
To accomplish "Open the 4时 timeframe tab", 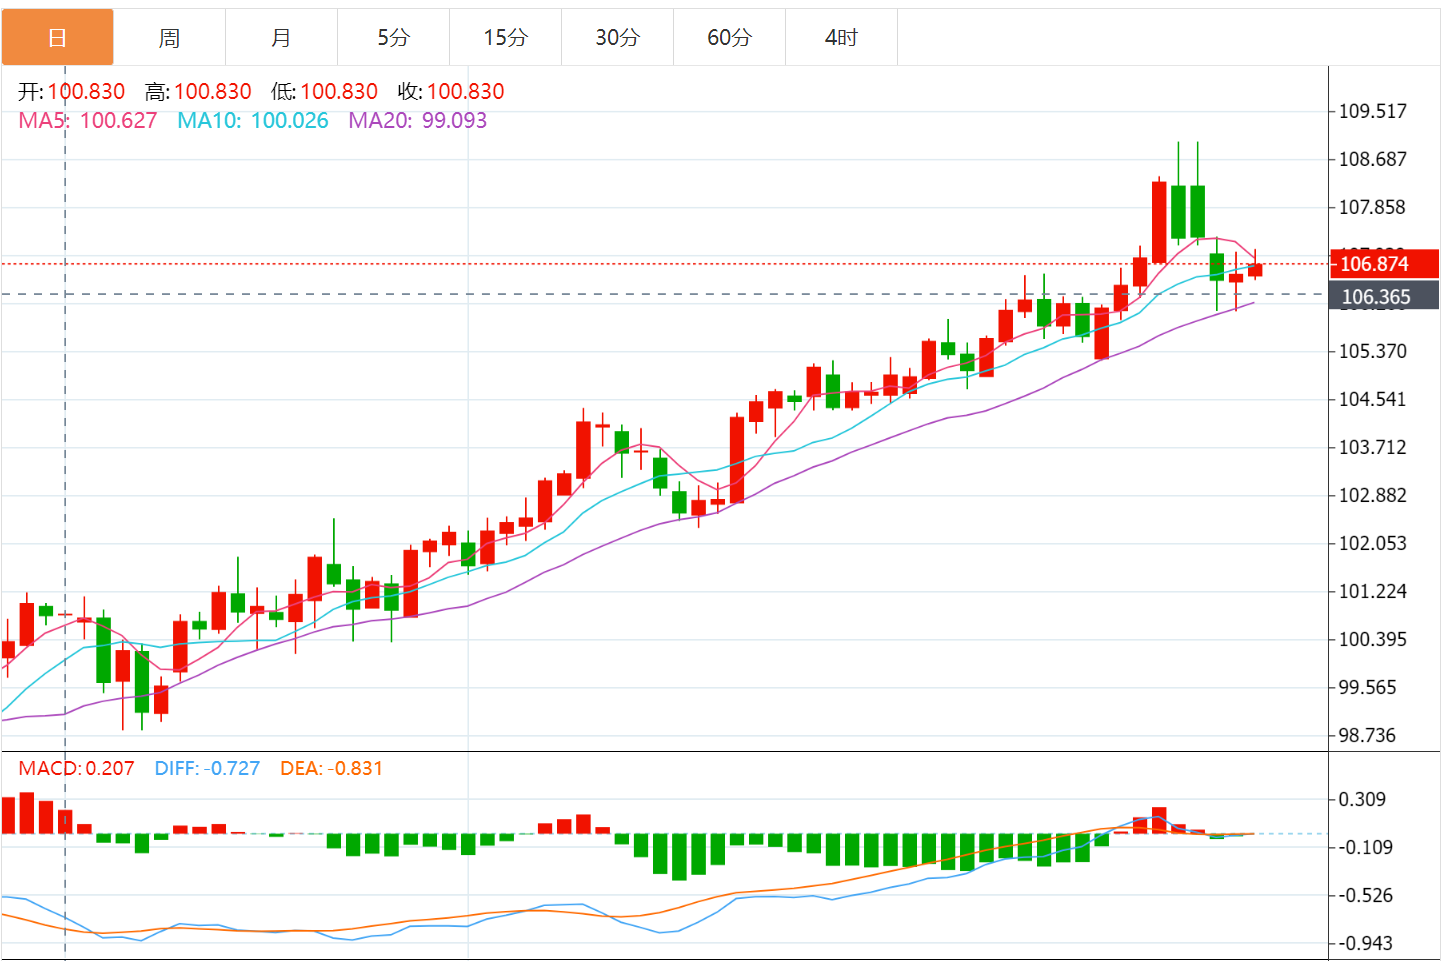I will coord(842,38).
